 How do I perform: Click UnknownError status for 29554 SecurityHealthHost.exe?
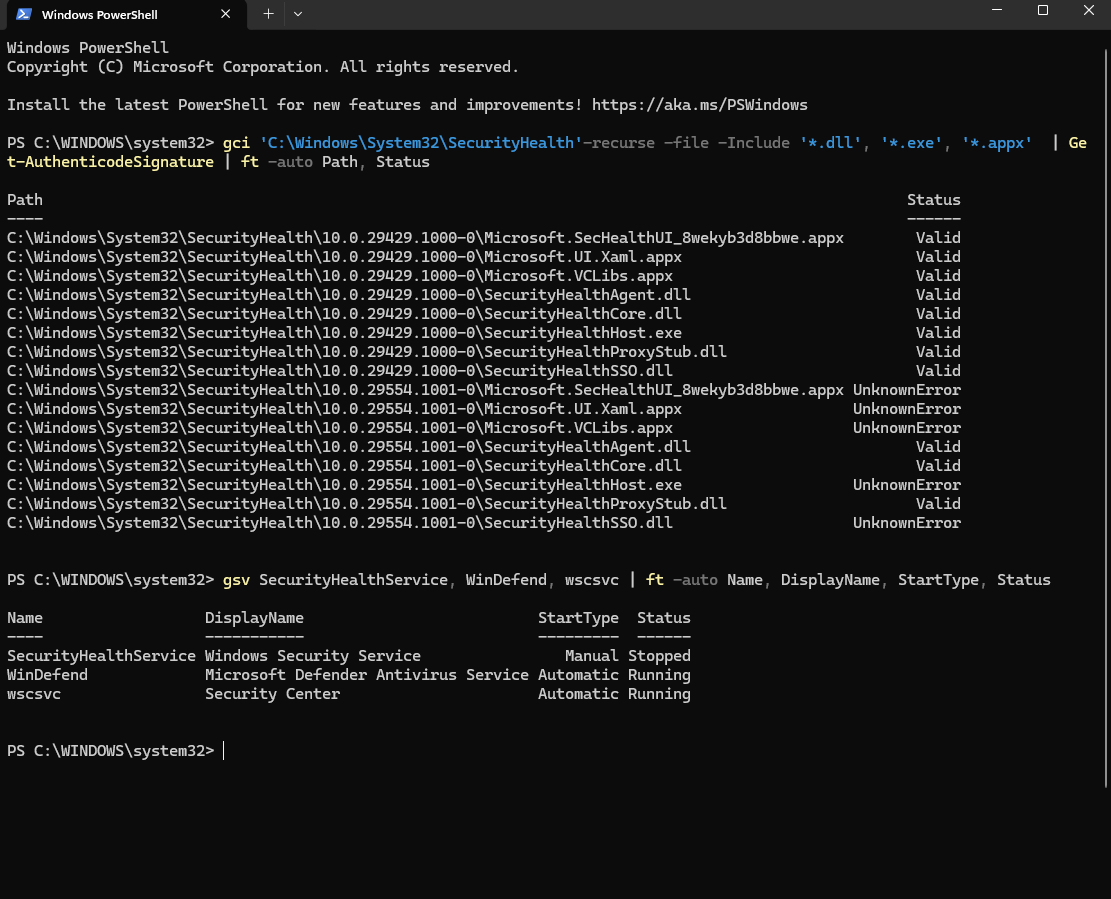907,485
